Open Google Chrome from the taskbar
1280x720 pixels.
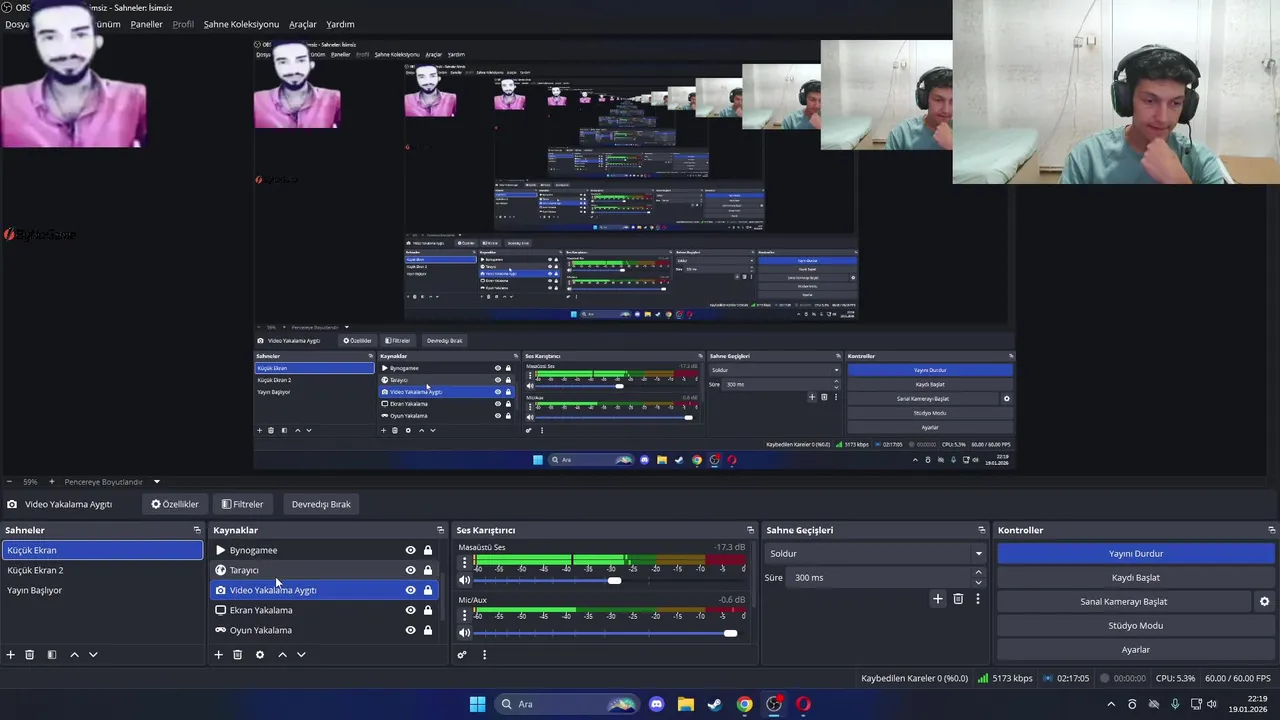coord(744,704)
